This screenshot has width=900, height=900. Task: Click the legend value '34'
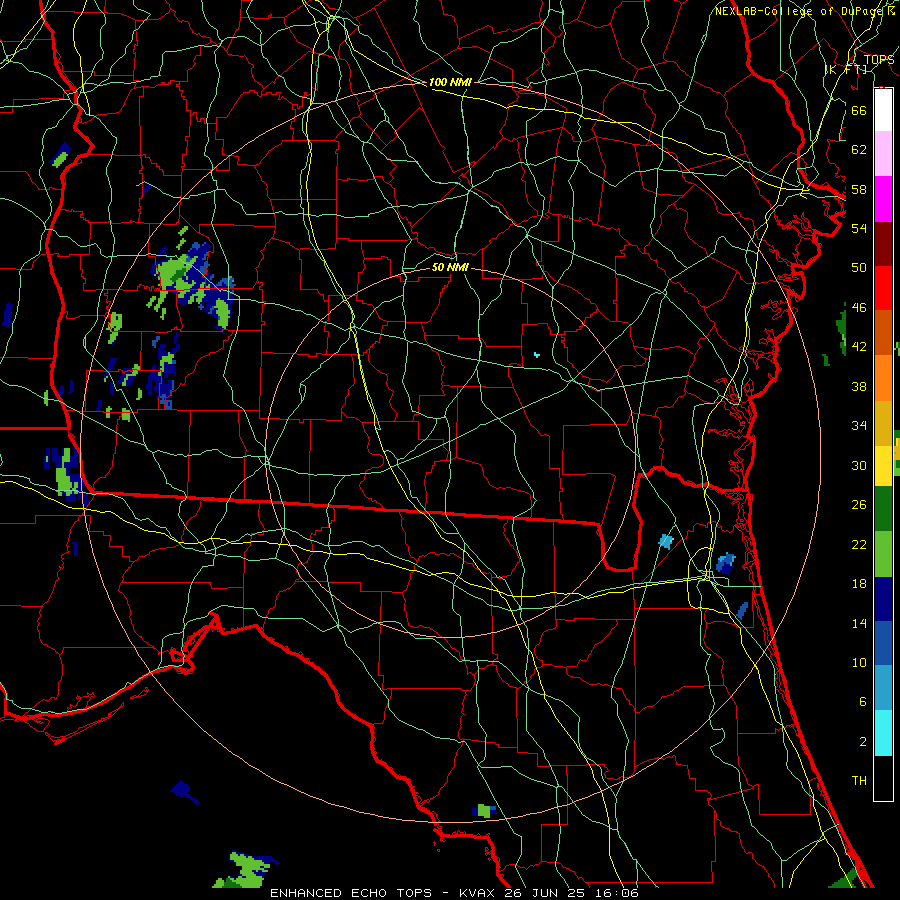point(859,426)
